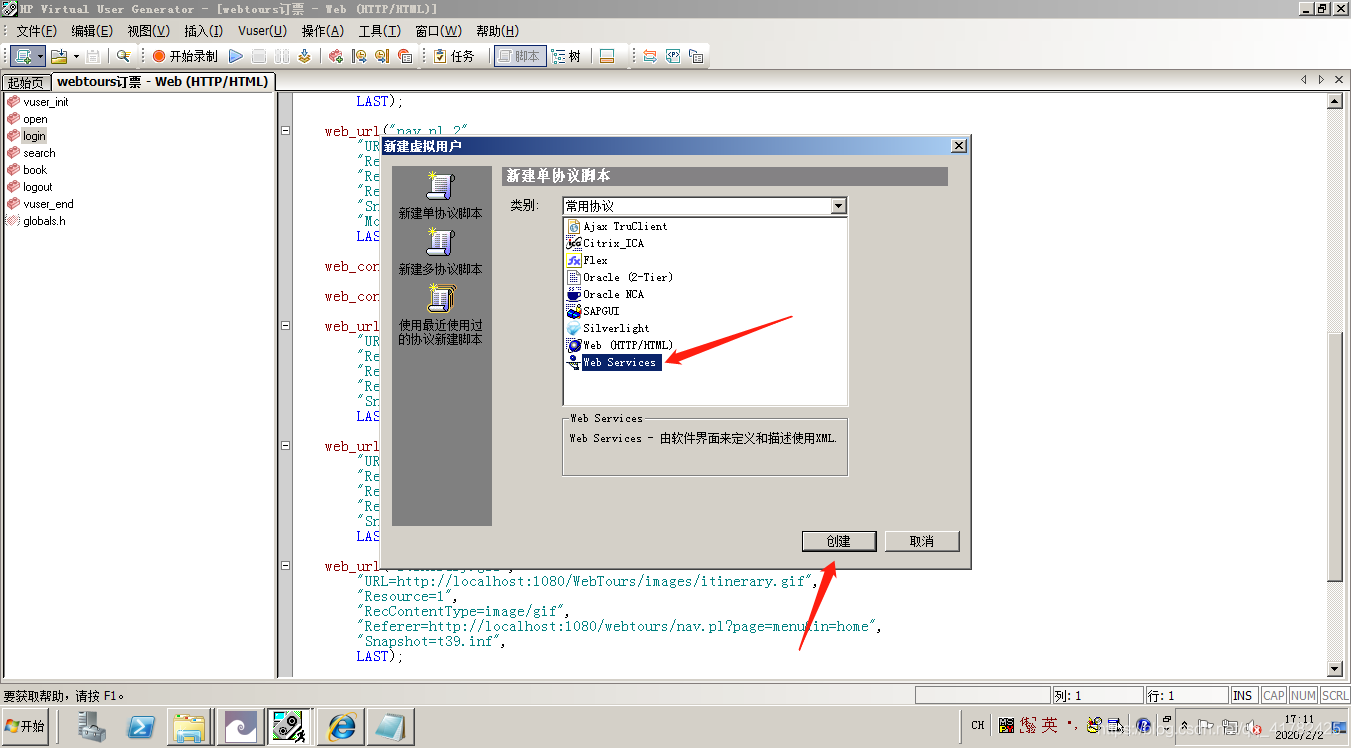This screenshot has width=1351, height=748.
Task: Choose Web Services protocol
Action: (x=619, y=362)
